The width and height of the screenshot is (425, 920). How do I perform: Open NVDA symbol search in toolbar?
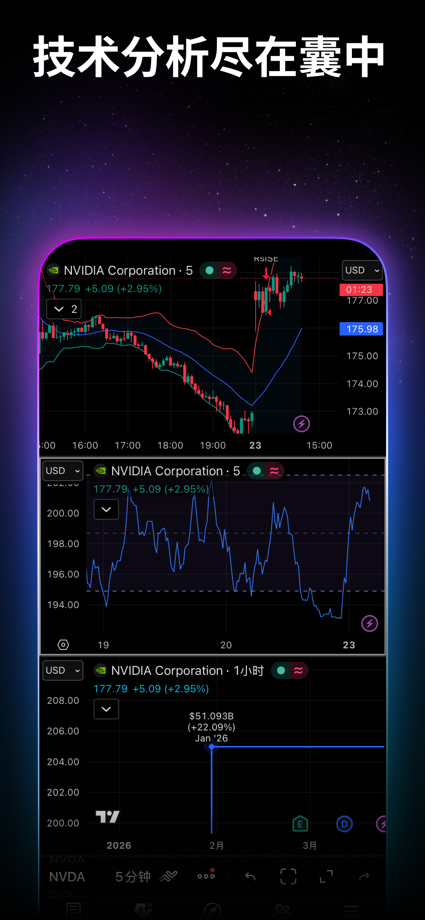click(67, 877)
